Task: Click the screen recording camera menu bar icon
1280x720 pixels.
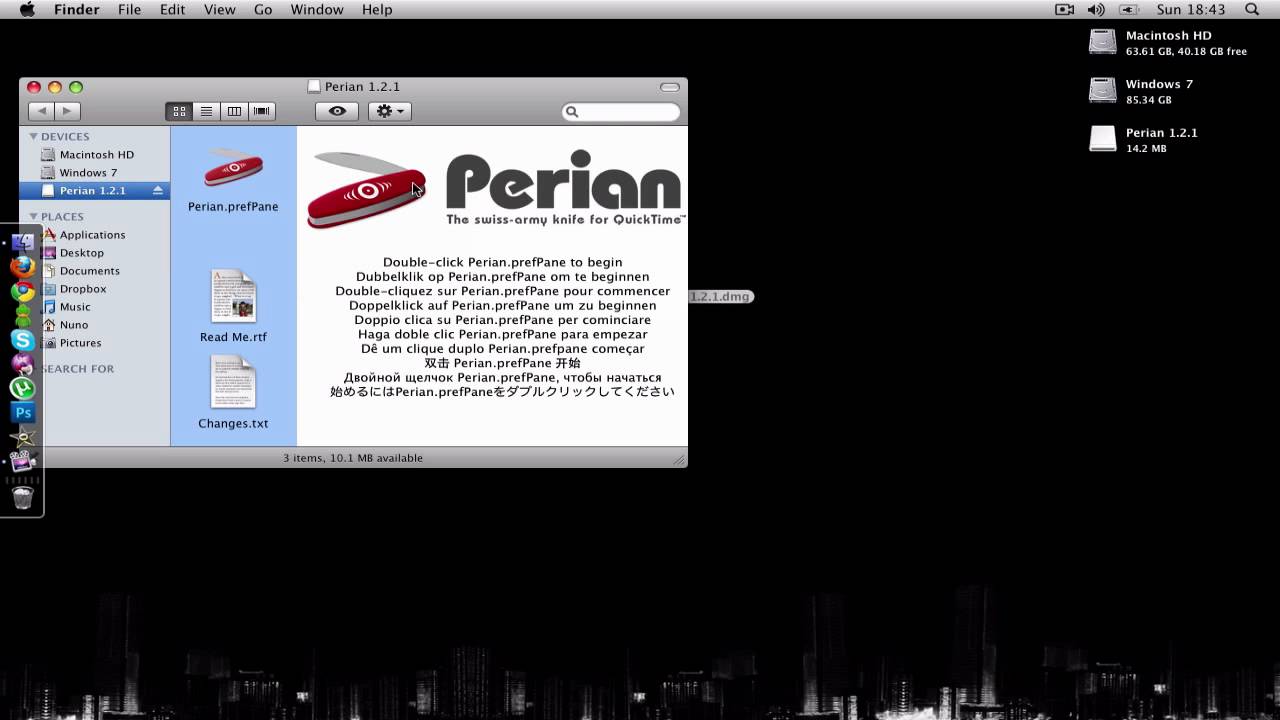Action: pyautogui.click(x=1064, y=10)
